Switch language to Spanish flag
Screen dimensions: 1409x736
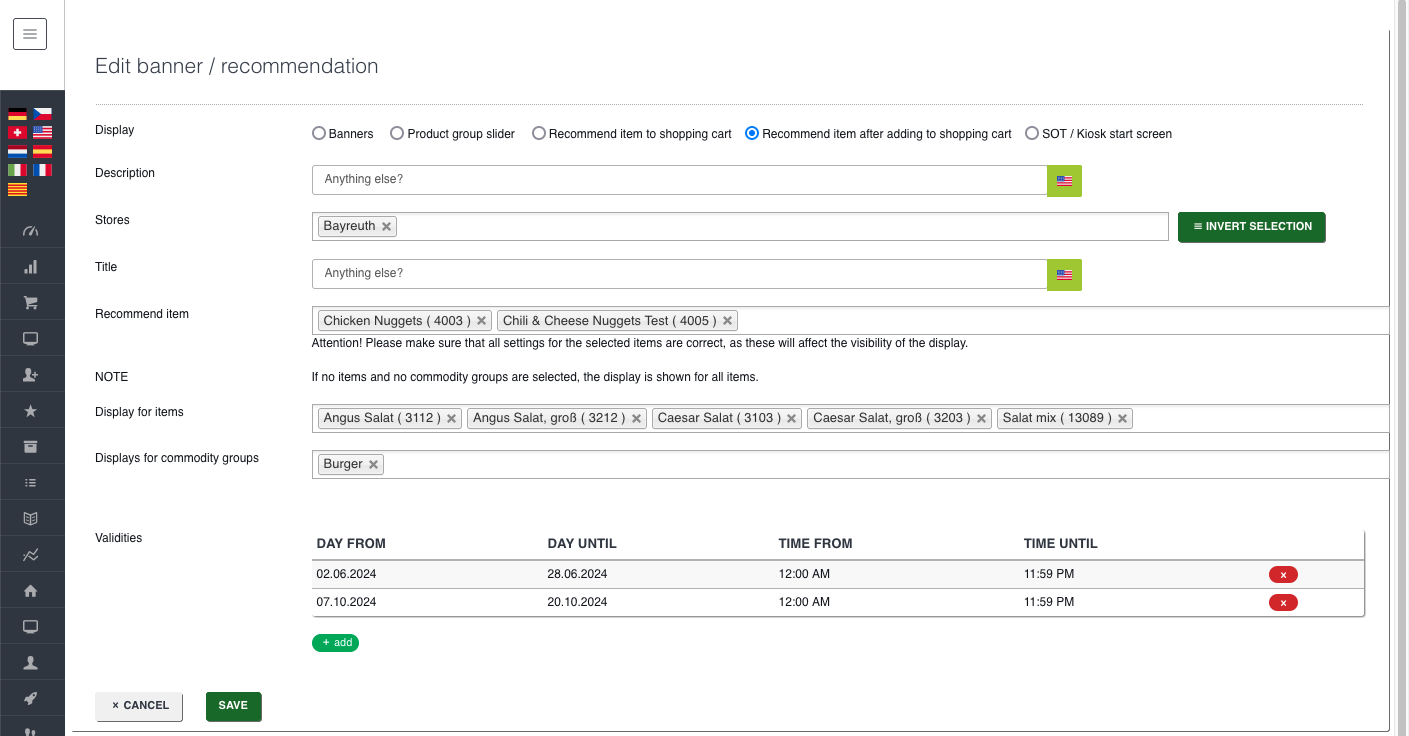click(42, 152)
